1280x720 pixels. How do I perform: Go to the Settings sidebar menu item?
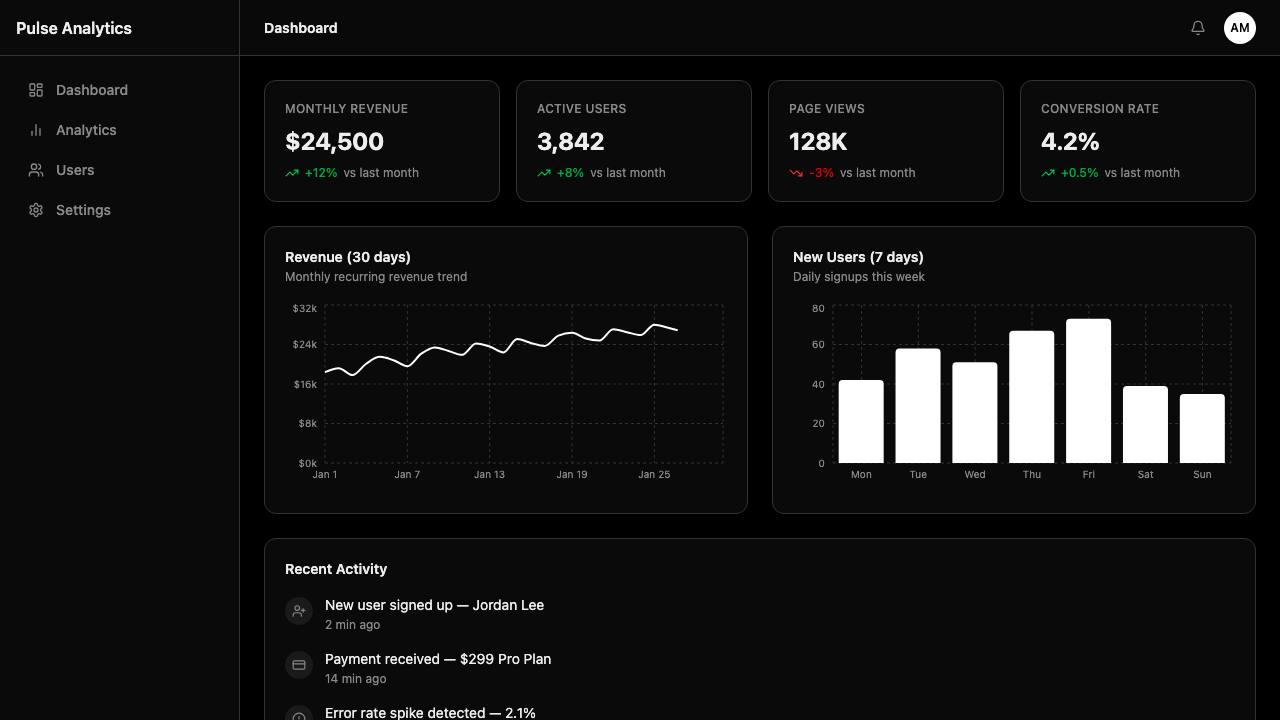click(x=120, y=210)
